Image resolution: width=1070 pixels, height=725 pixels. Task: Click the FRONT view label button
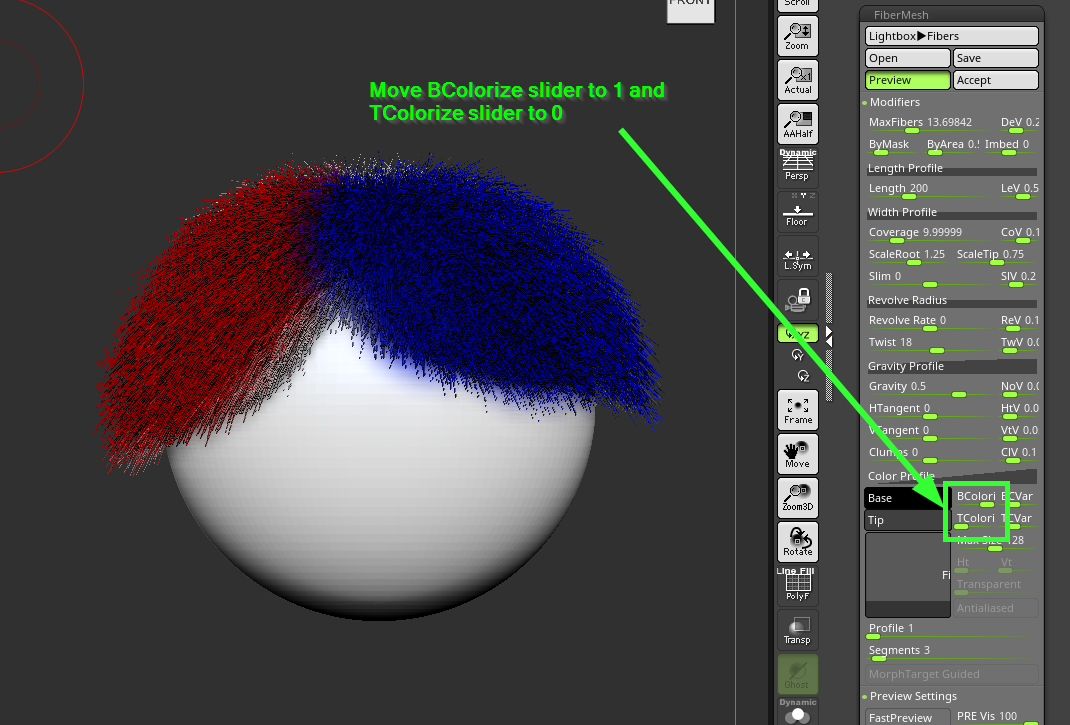click(691, 10)
